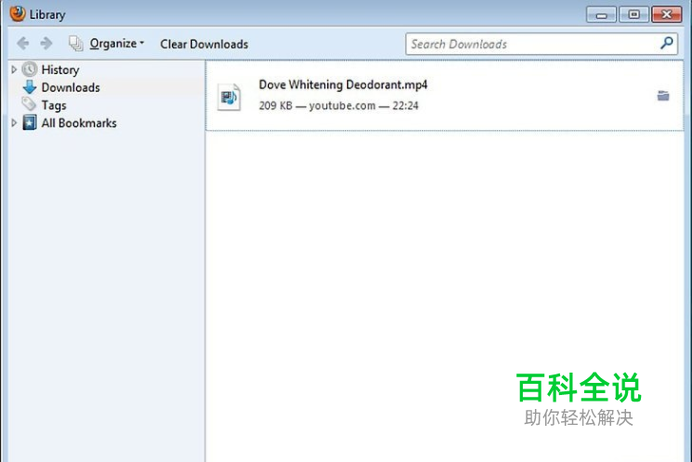Click the Back arrow in the toolbar
This screenshot has height=462, width=692.
(x=23, y=43)
